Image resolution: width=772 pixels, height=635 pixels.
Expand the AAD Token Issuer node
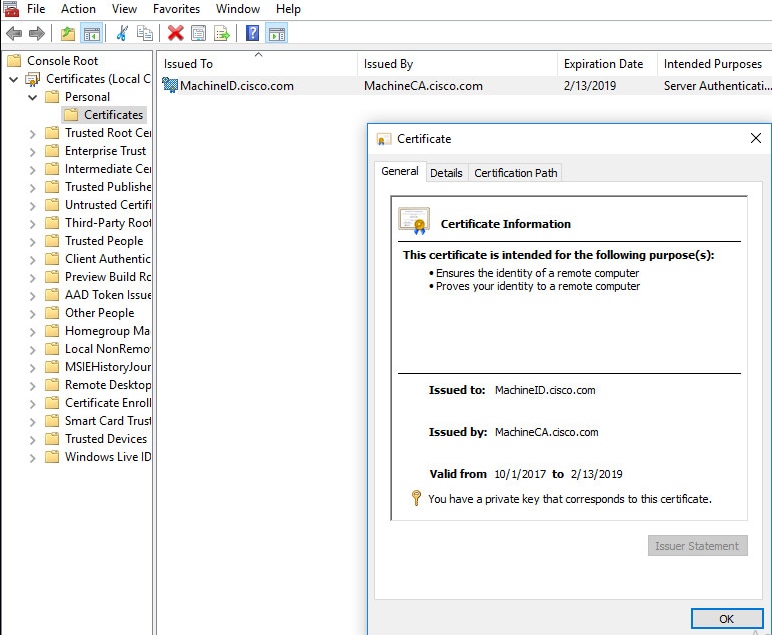(32, 295)
